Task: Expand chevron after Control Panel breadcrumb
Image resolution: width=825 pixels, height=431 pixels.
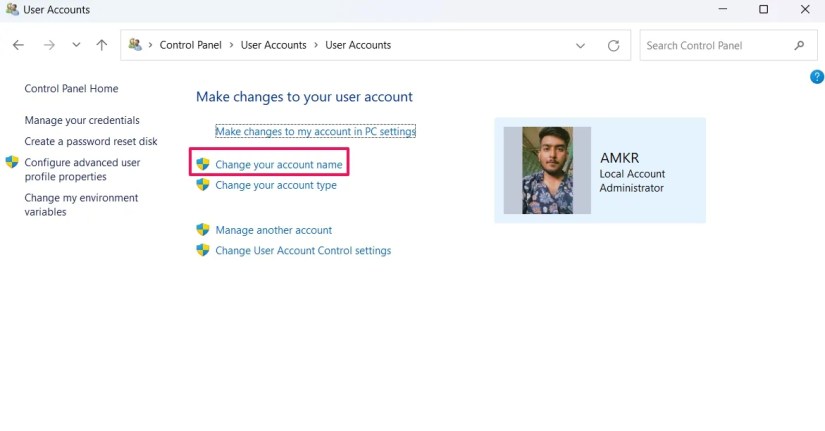Action: point(231,45)
